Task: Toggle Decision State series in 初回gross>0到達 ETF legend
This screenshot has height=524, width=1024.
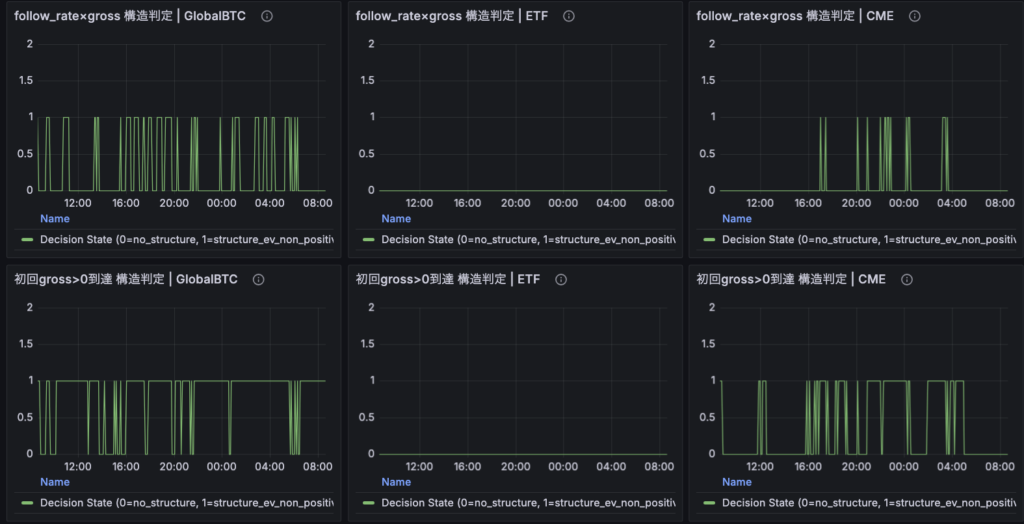Action: (x=527, y=503)
